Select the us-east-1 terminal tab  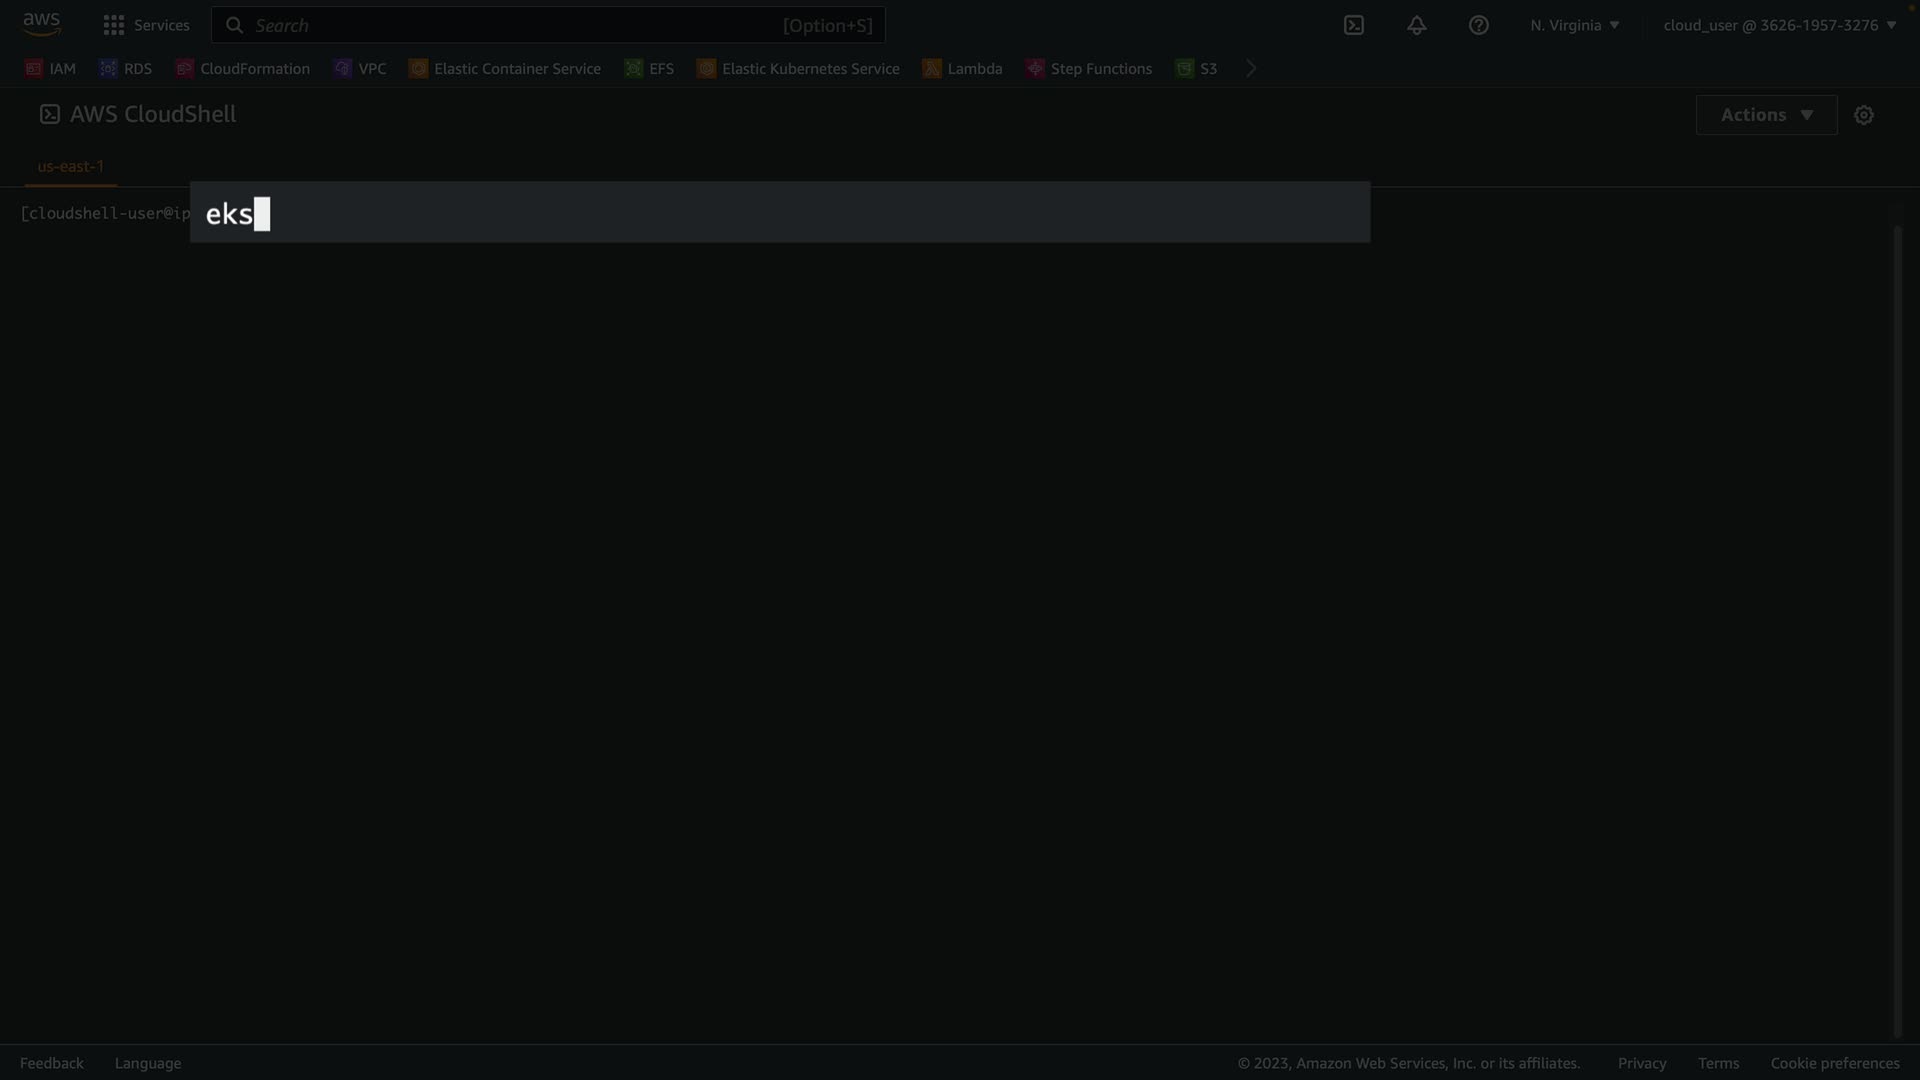tap(70, 166)
